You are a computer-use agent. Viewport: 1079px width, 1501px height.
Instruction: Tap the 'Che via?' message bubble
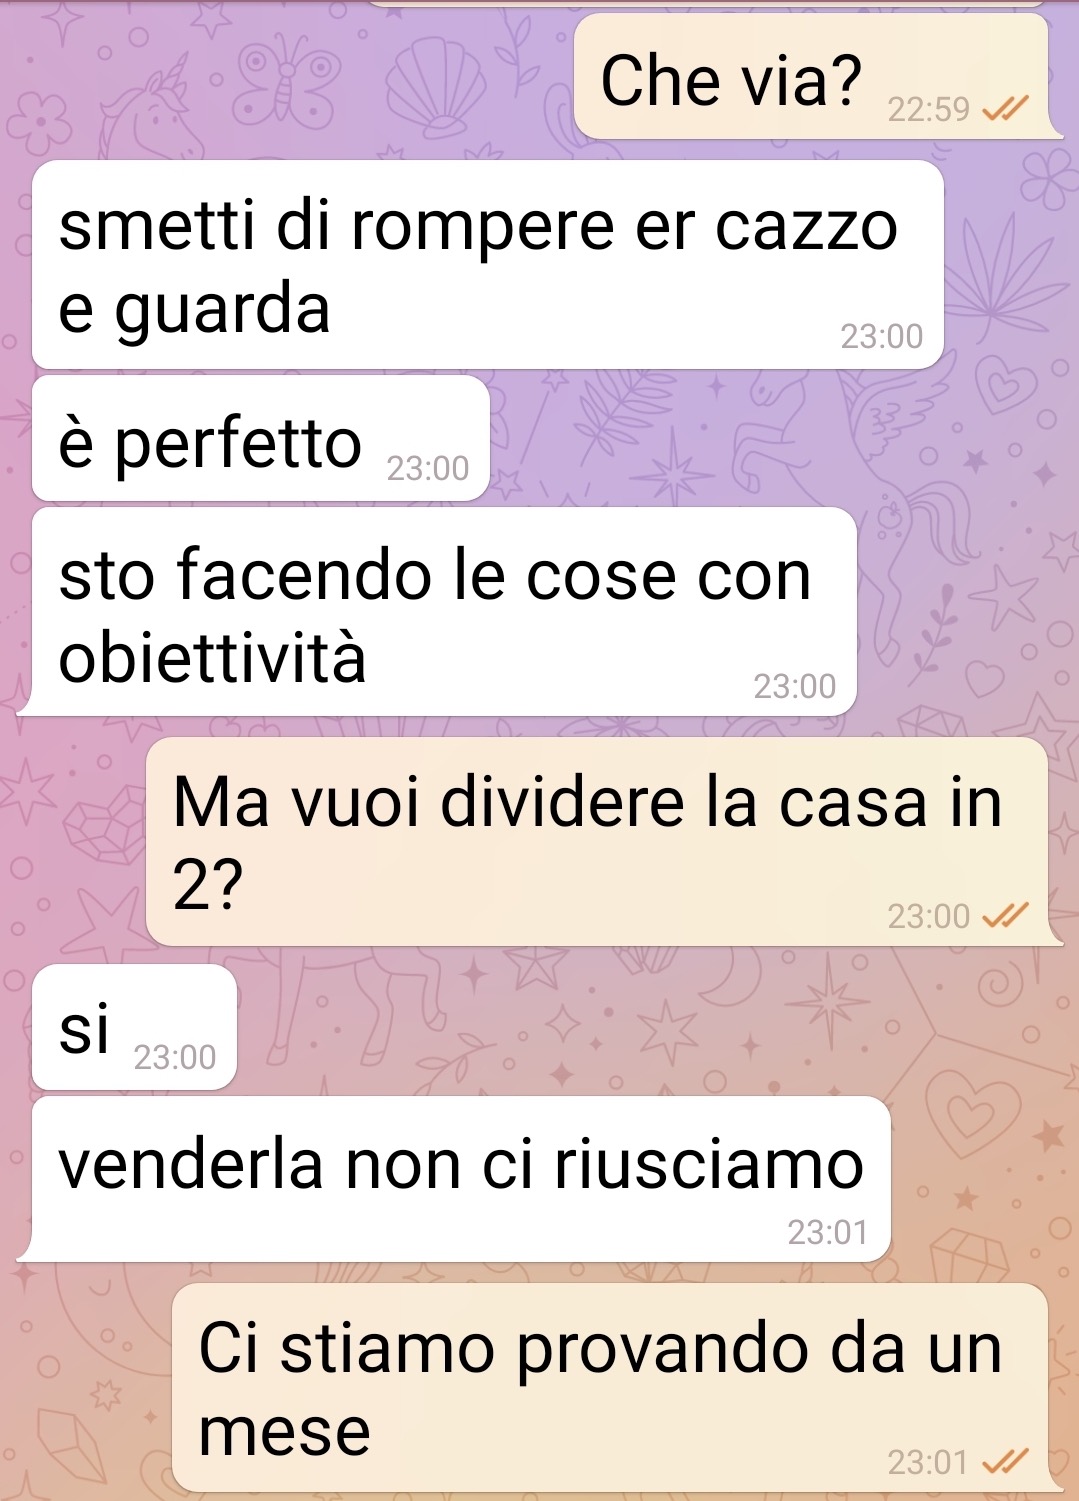pyautogui.click(x=813, y=76)
